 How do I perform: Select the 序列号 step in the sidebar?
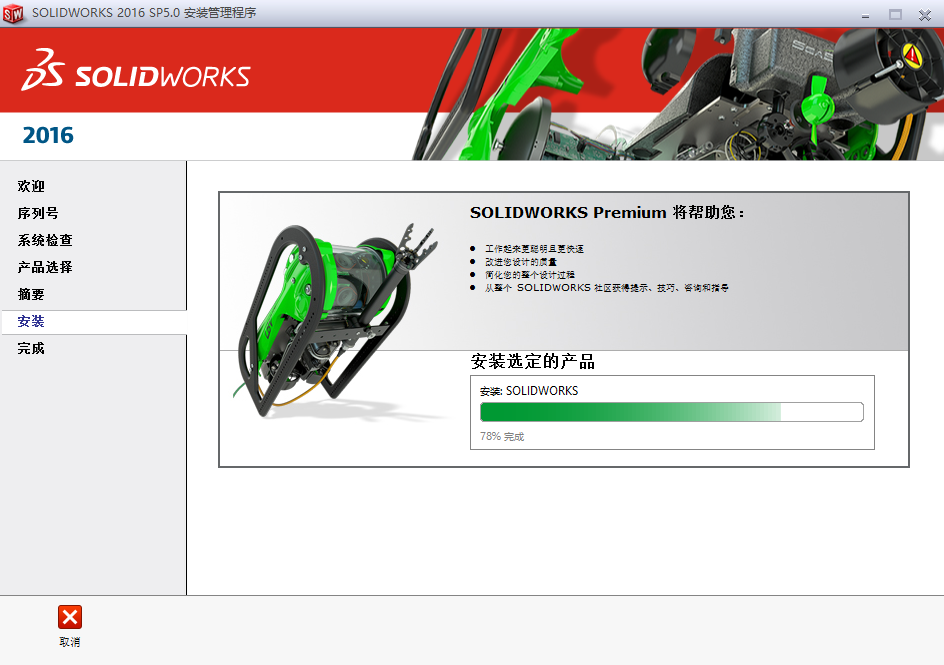(39, 213)
